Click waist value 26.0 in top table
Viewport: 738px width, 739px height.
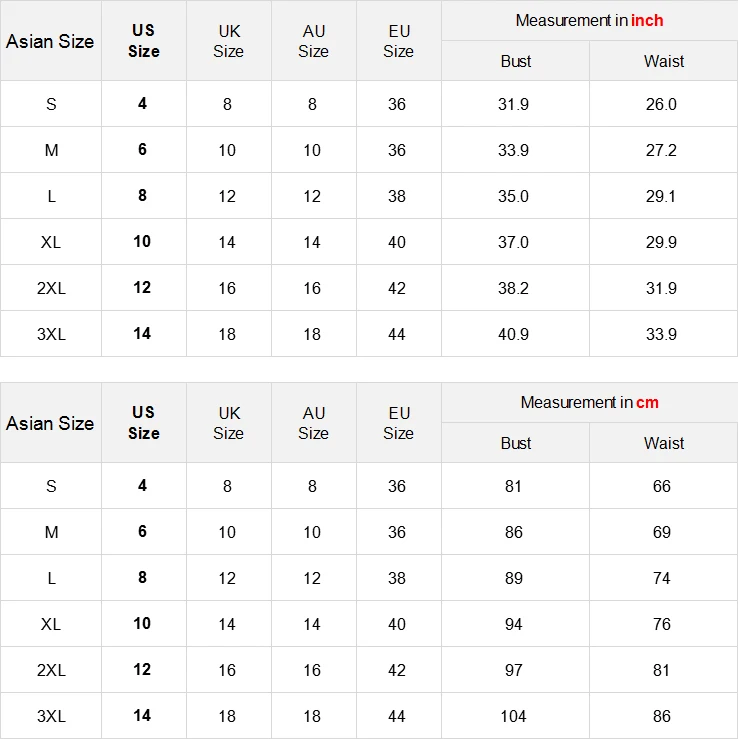(661, 104)
